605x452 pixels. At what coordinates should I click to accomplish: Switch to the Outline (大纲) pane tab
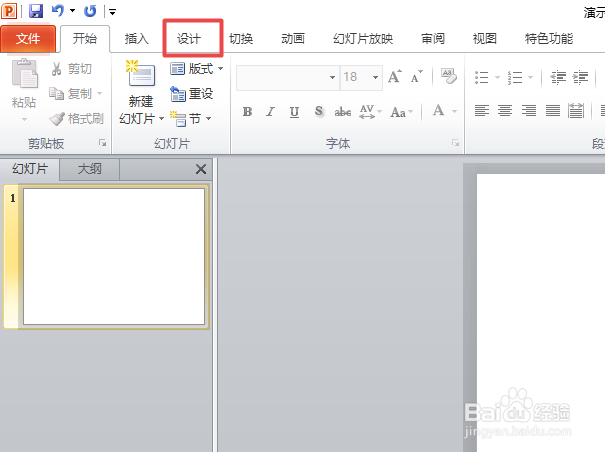[x=90, y=169]
